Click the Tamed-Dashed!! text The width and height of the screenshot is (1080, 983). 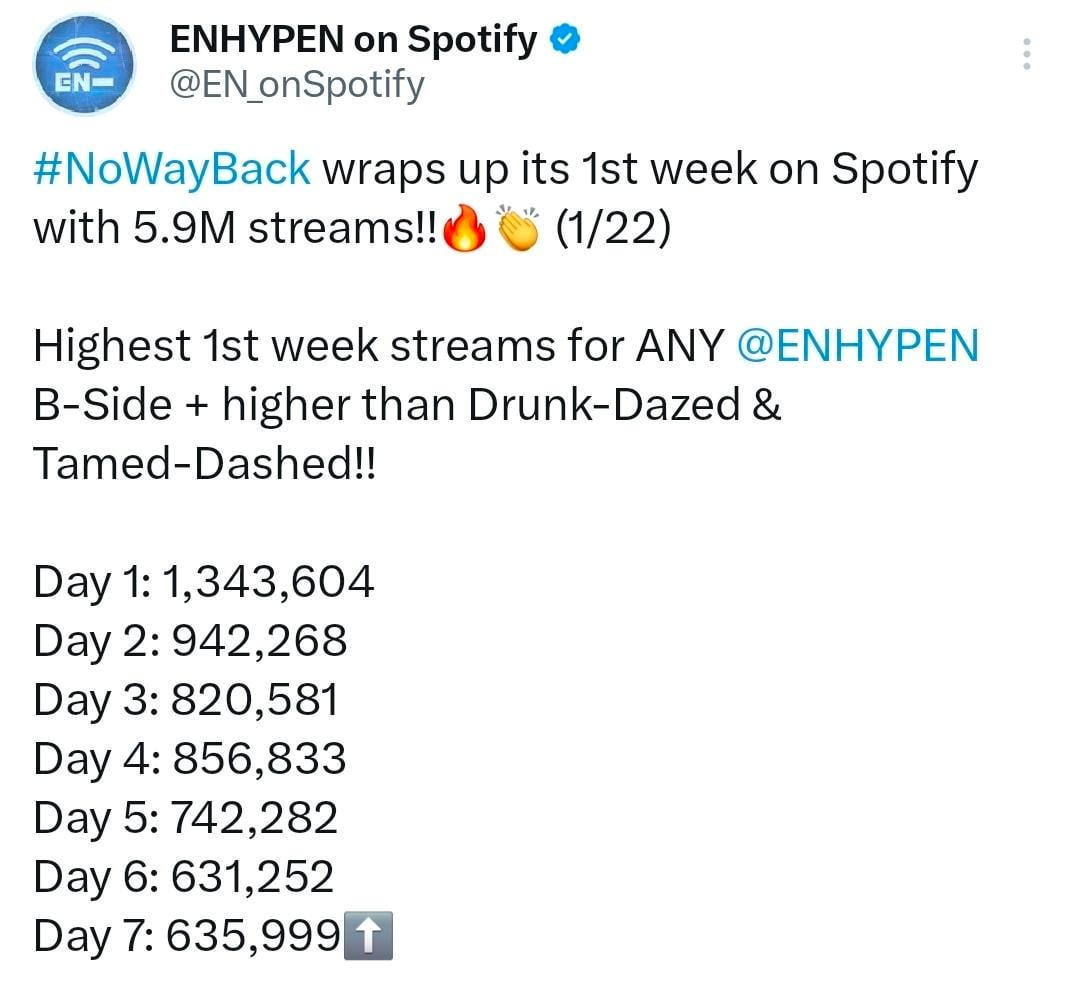point(205,464)
